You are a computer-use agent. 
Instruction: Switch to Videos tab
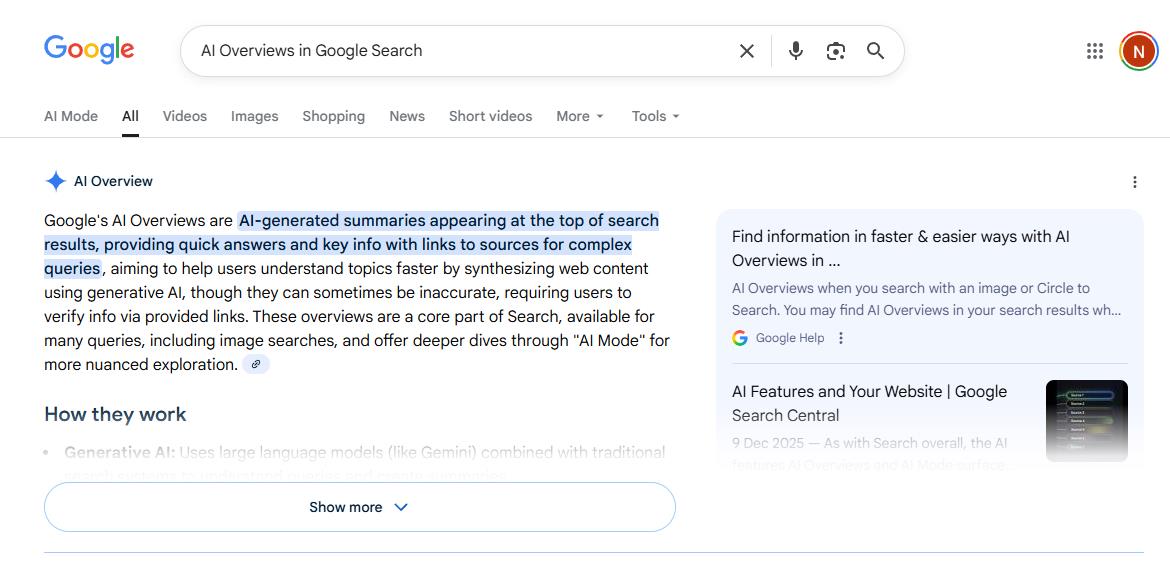pyautogui.click(x=185, y=116)
